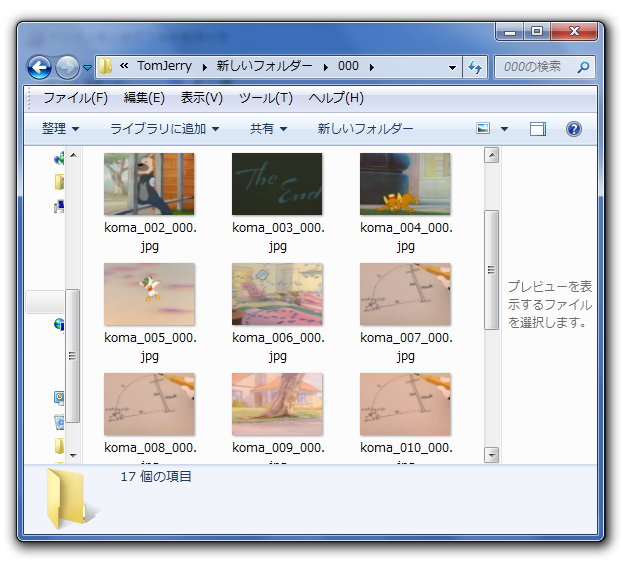Screen dimensions: 630x580
Task: Click the network globe icon in navigation pane
Action: pos(59,324)
